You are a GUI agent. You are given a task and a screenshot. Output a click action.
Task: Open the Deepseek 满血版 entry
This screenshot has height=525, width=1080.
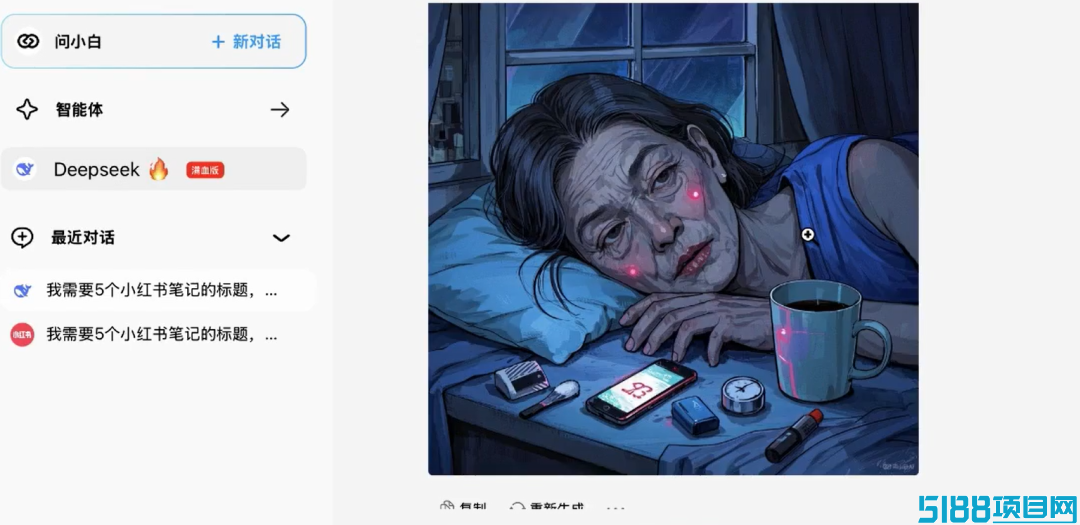pyautogui.click(x=154, y=169)
